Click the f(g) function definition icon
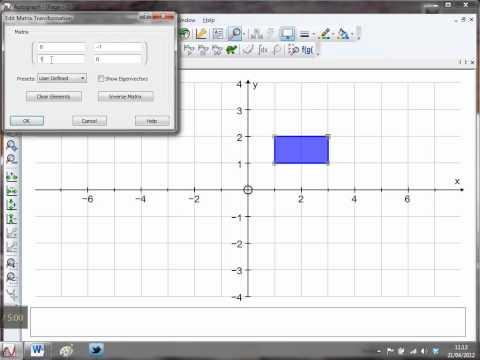This screenshot has width=480, height=360. [307, 50]
